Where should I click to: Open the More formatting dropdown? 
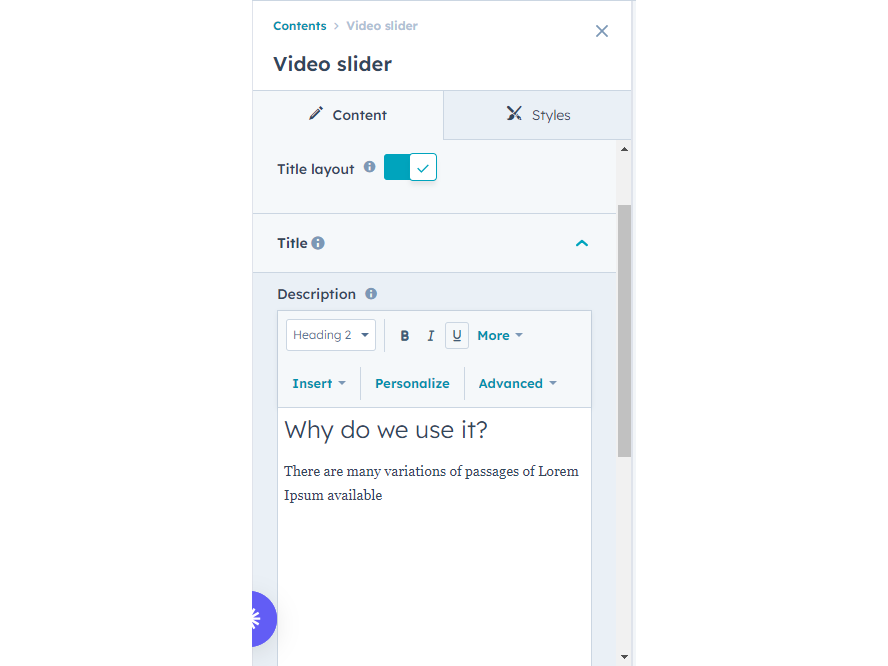(x=500, y=335)
